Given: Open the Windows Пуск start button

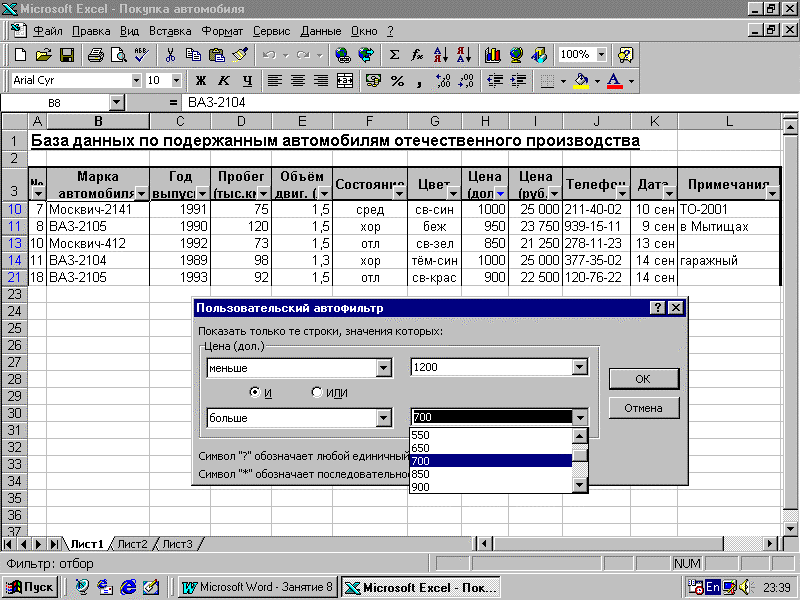Looking at the screenshot, I should [x=31, y=587].
